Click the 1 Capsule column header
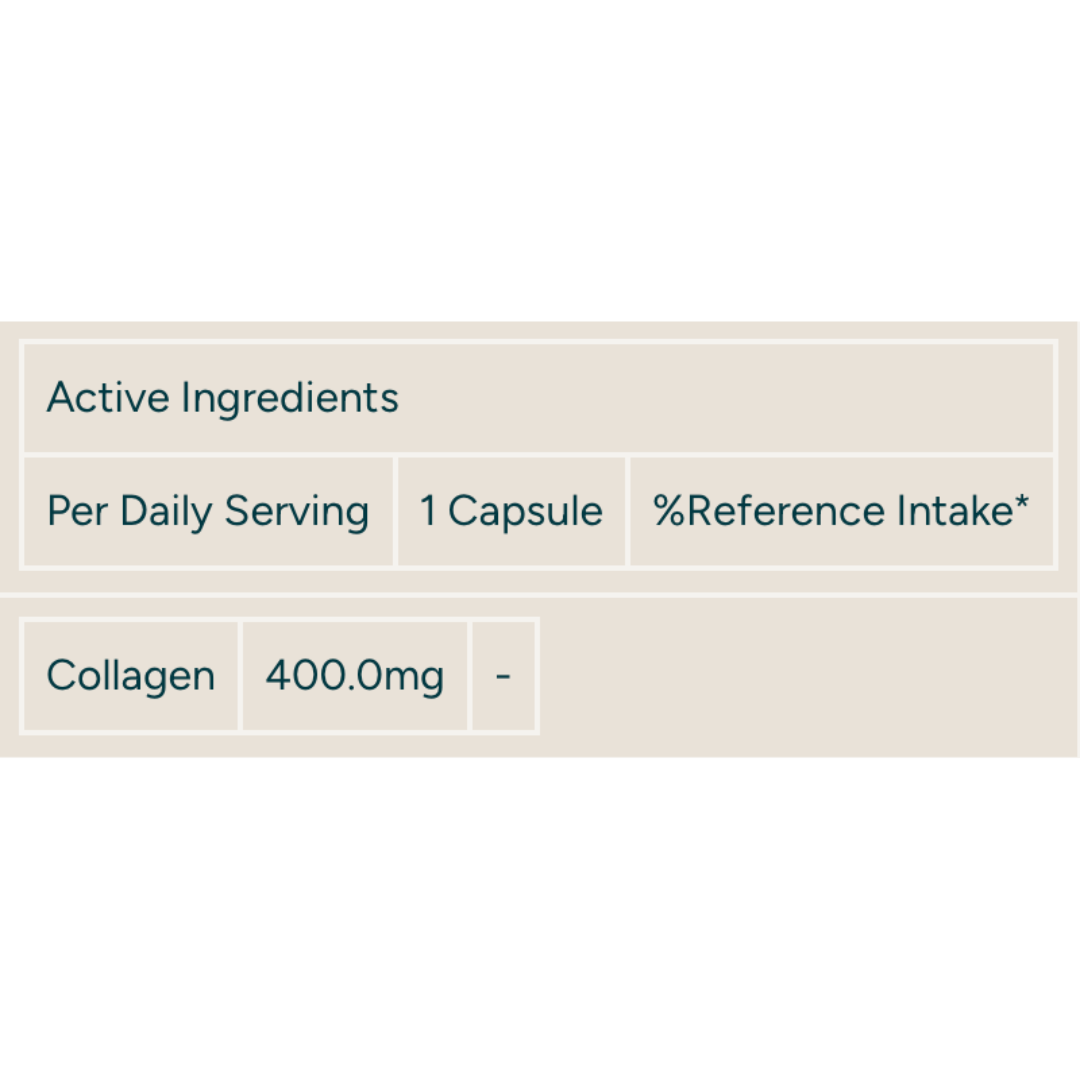The width and height of the screenshot is (1080, 1080). (511, 512)
